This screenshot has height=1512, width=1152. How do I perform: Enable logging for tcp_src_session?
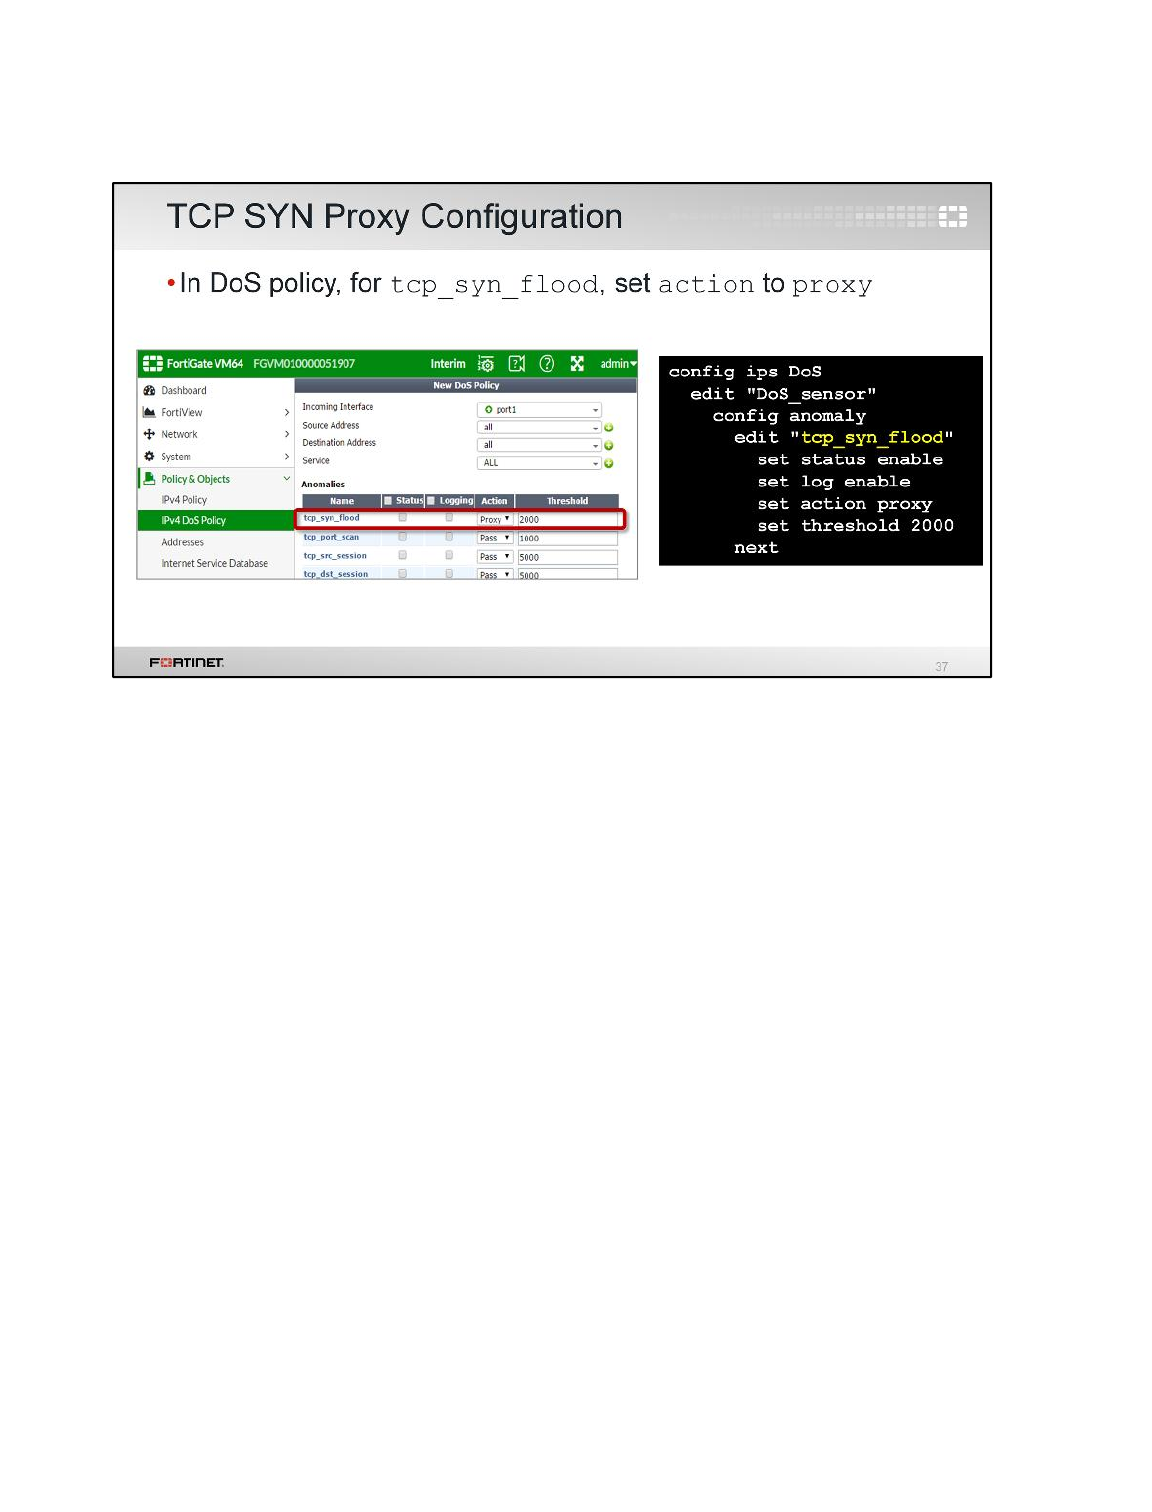pyautogui.click(x=449, y=555)
